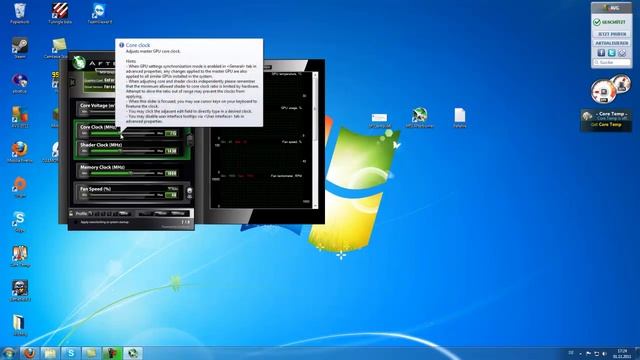640x360 pixels.
Task: Click the Shader Clock slider track
Action: tap(122, 151)
